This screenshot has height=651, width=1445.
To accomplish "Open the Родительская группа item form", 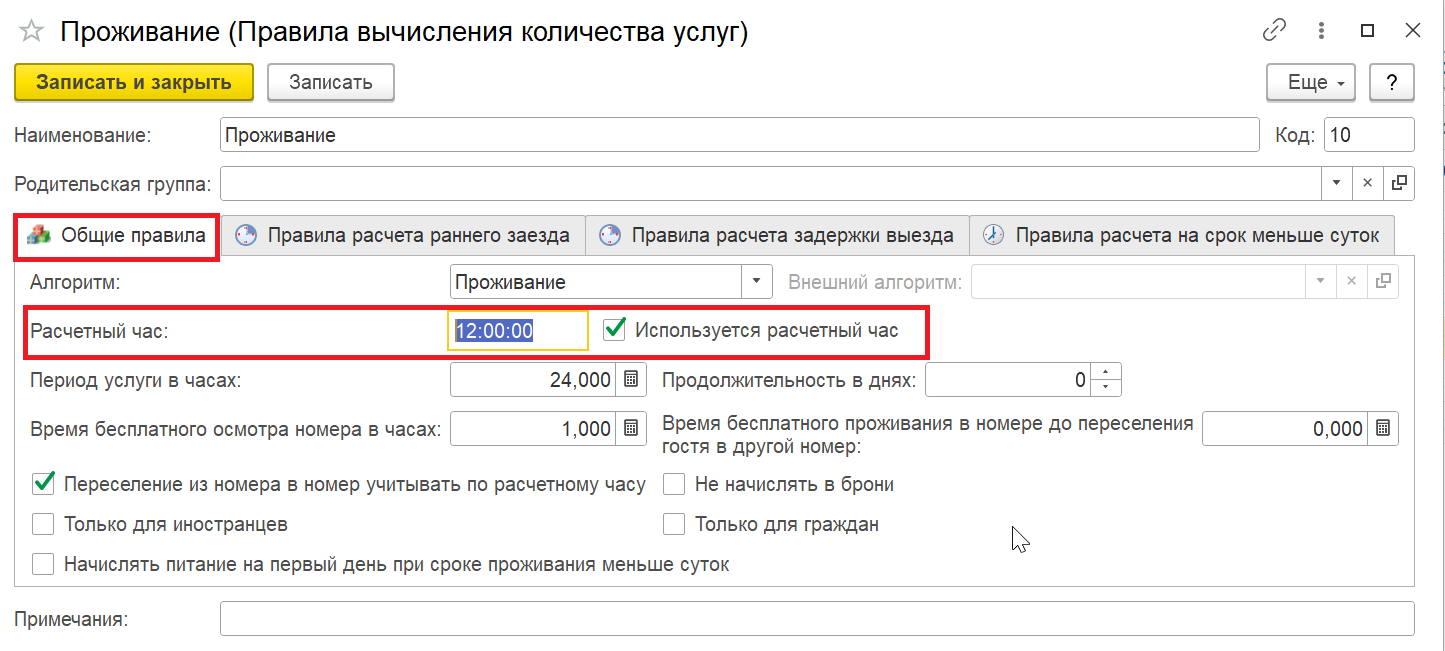I will coord(1399,183).
